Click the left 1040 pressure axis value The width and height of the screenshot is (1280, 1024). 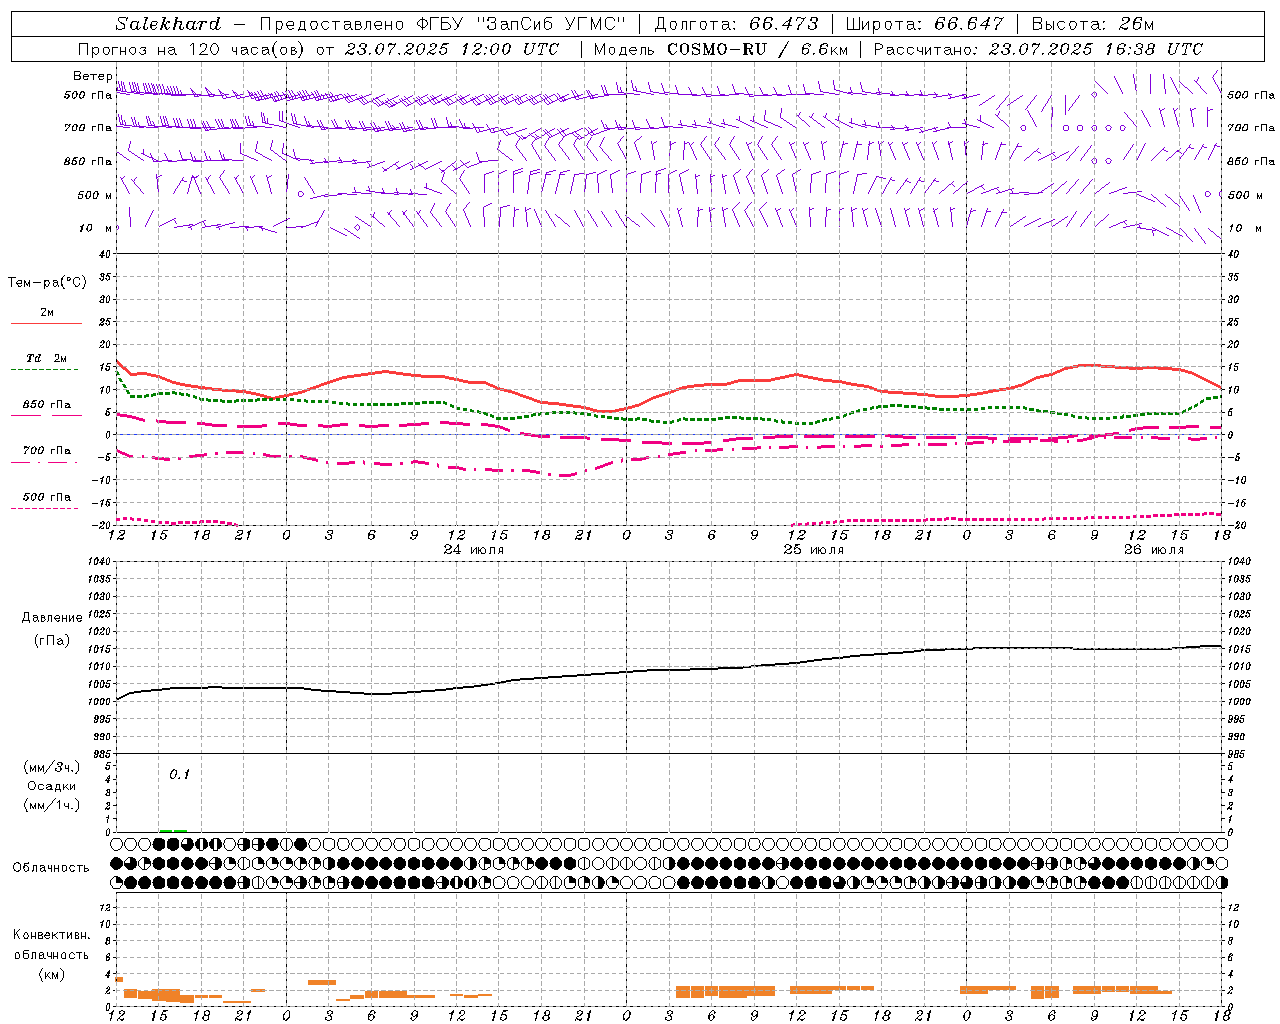99,561
